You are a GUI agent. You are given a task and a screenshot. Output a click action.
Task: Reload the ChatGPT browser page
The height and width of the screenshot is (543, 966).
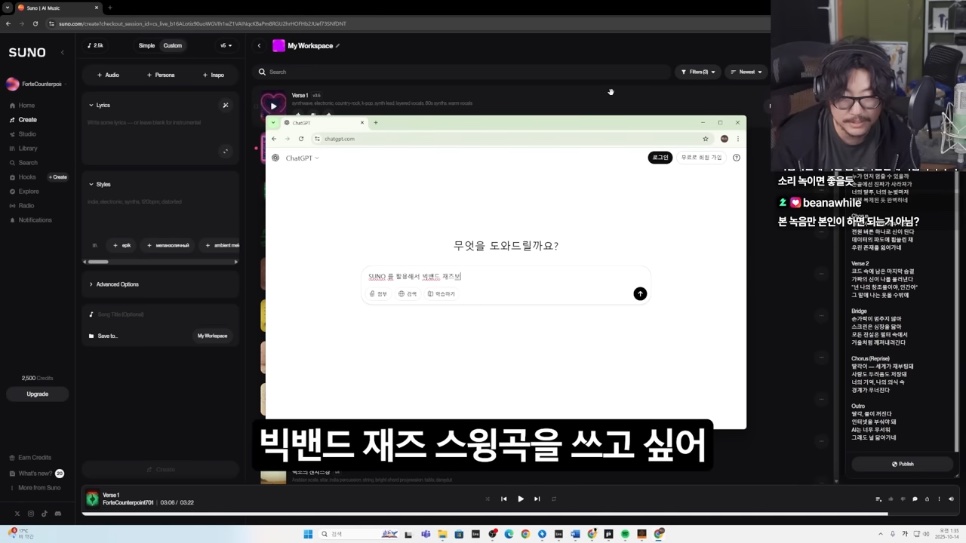click(x=301, y=139)
